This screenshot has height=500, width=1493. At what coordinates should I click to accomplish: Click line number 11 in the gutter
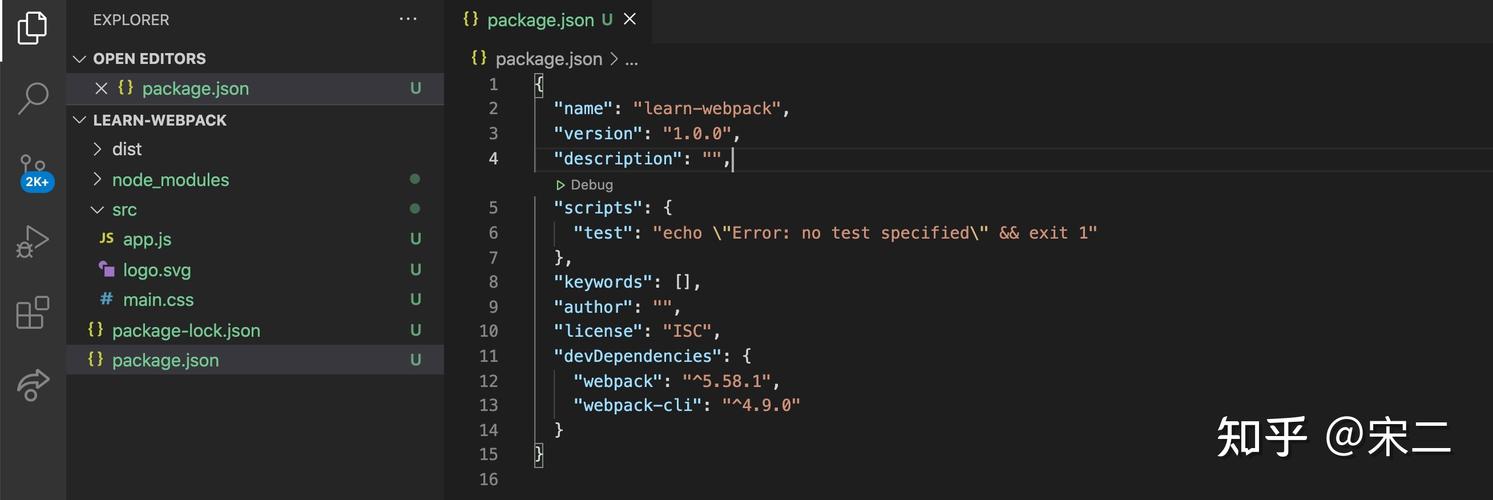tap(488, 356)
